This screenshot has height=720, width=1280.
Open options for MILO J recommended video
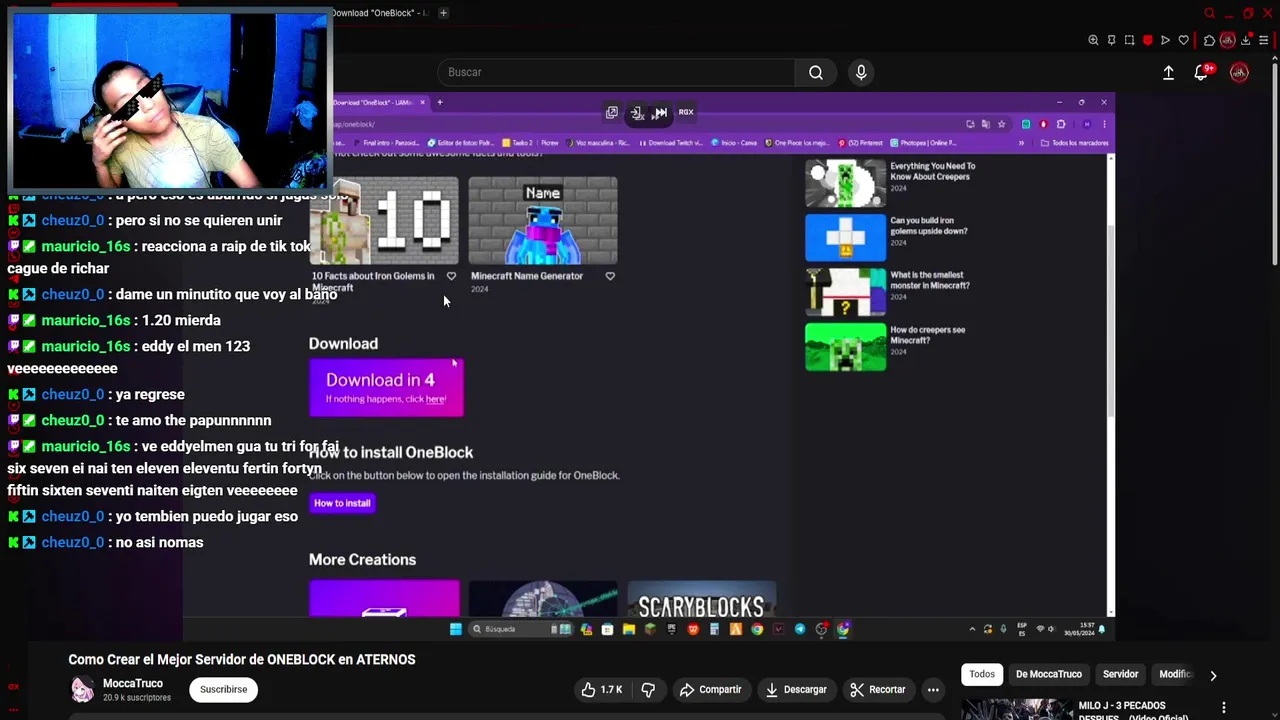1223,708
